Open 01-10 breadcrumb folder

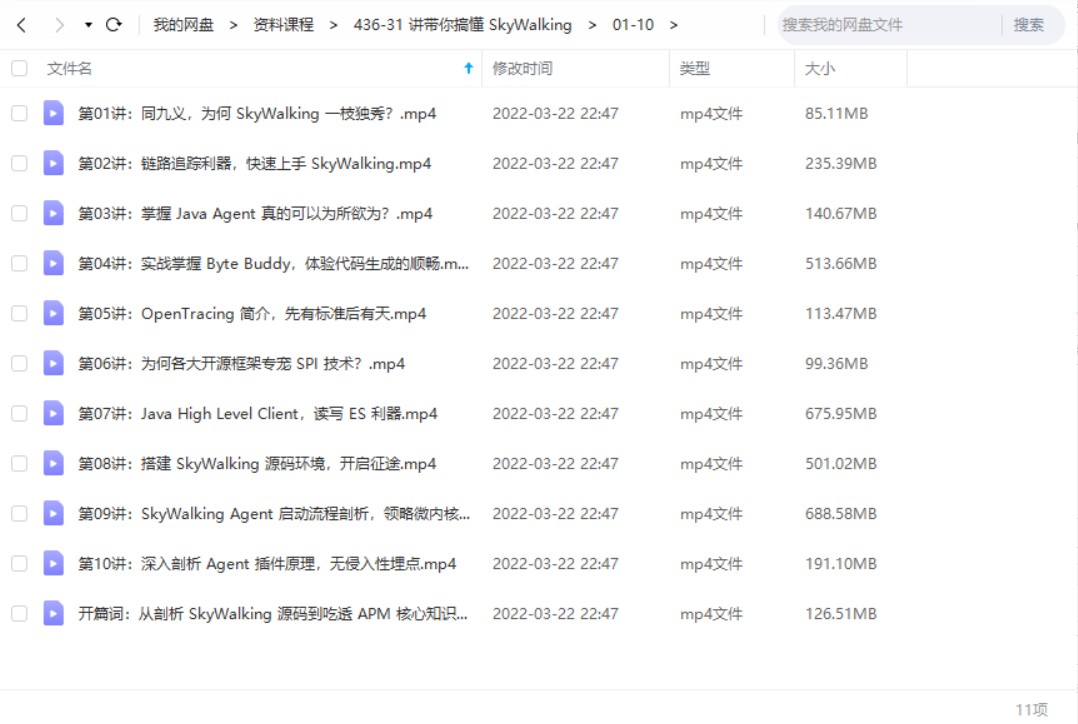633,25
